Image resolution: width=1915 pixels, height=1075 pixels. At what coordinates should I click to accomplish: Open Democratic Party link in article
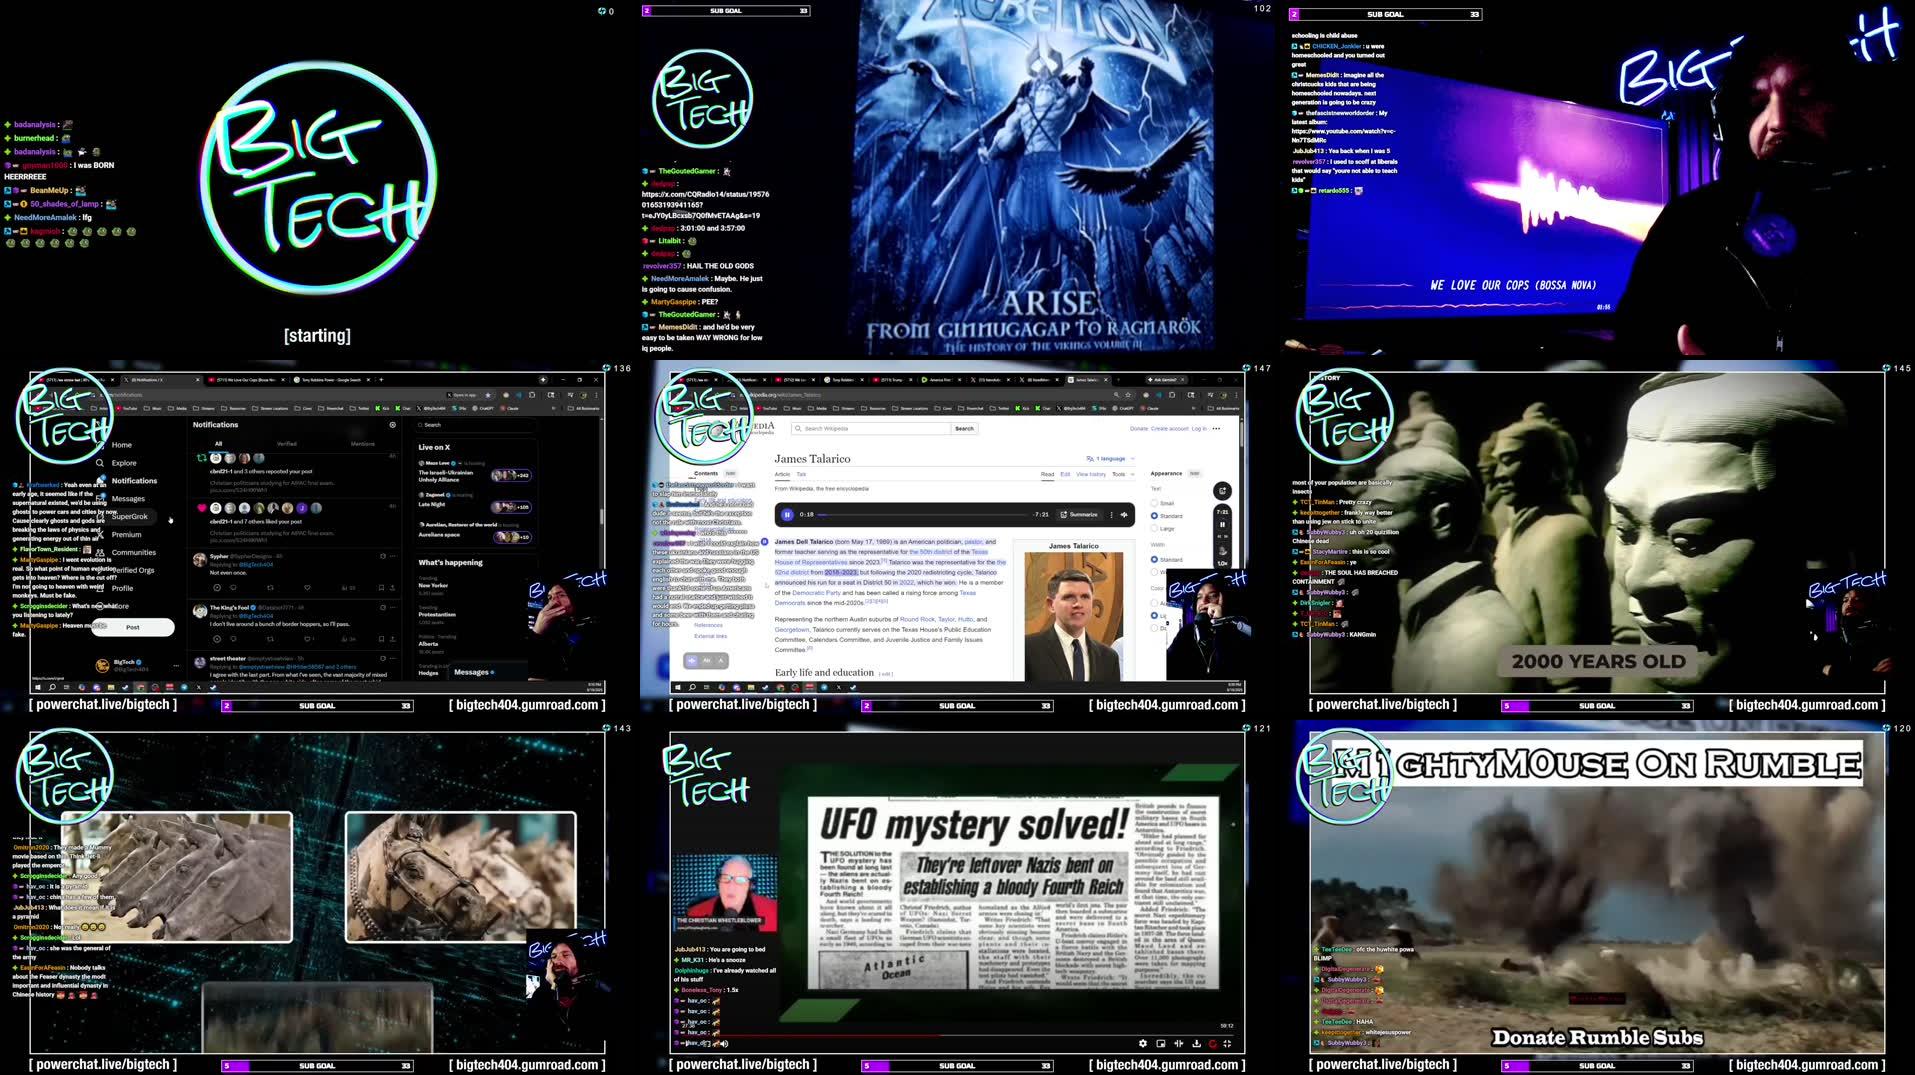pyautogui.click(x=816, y=593)
